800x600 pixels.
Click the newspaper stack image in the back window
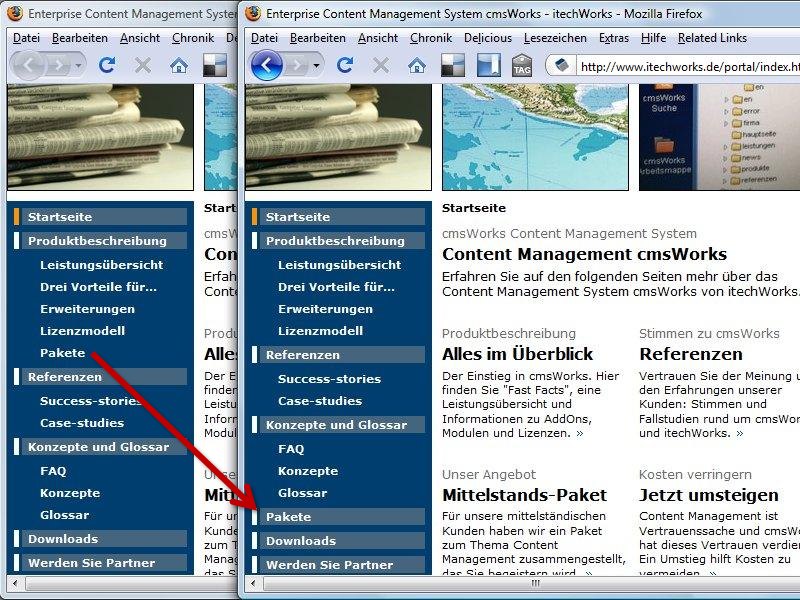tap(101, 137)
